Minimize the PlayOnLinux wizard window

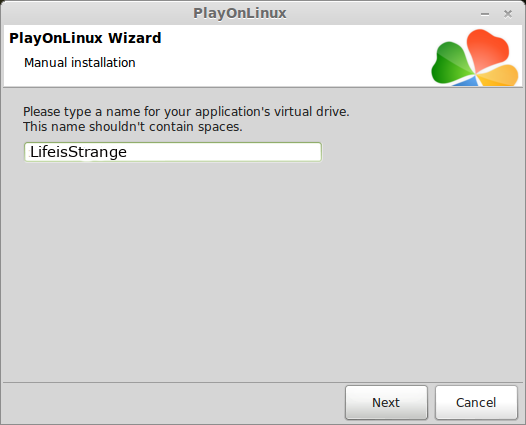click(485, 14)
